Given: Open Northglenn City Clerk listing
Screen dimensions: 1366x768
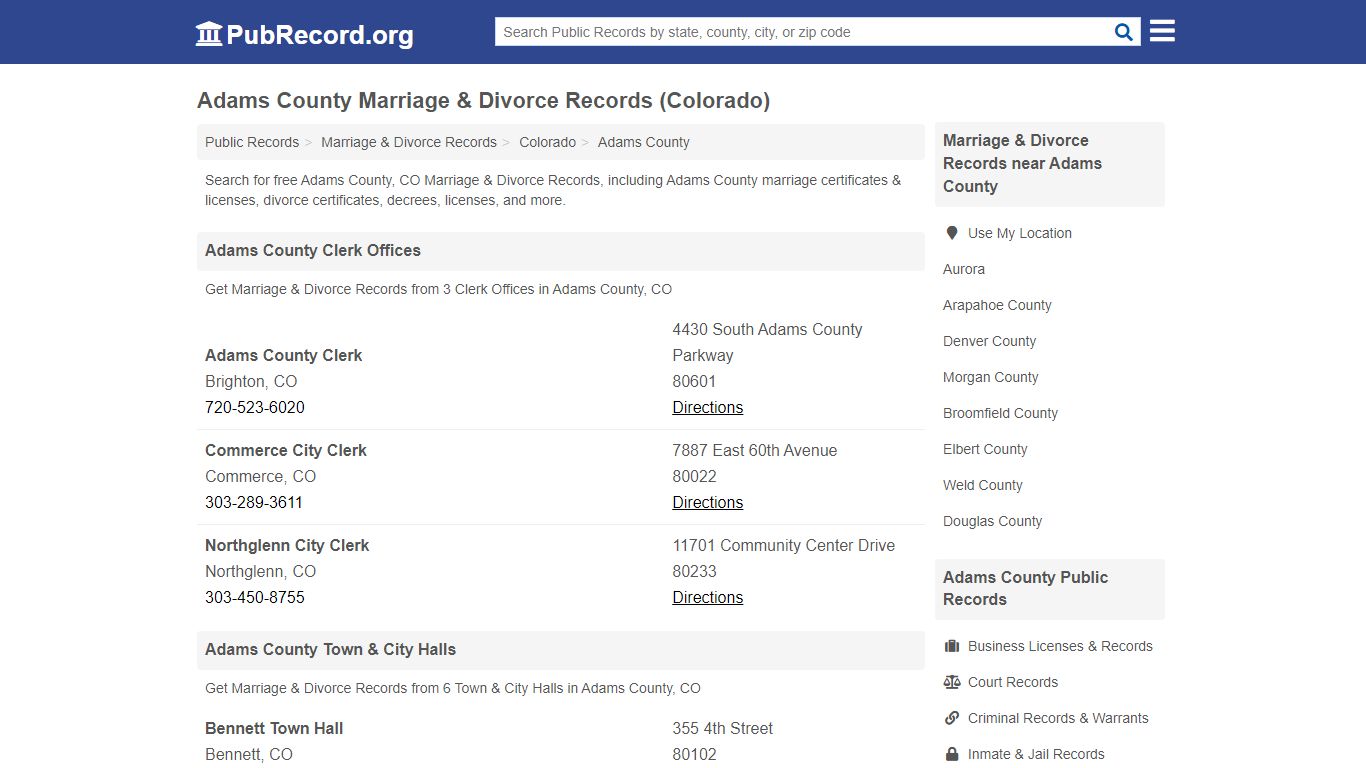Looking at the screenshot, I should pos(287,545).
